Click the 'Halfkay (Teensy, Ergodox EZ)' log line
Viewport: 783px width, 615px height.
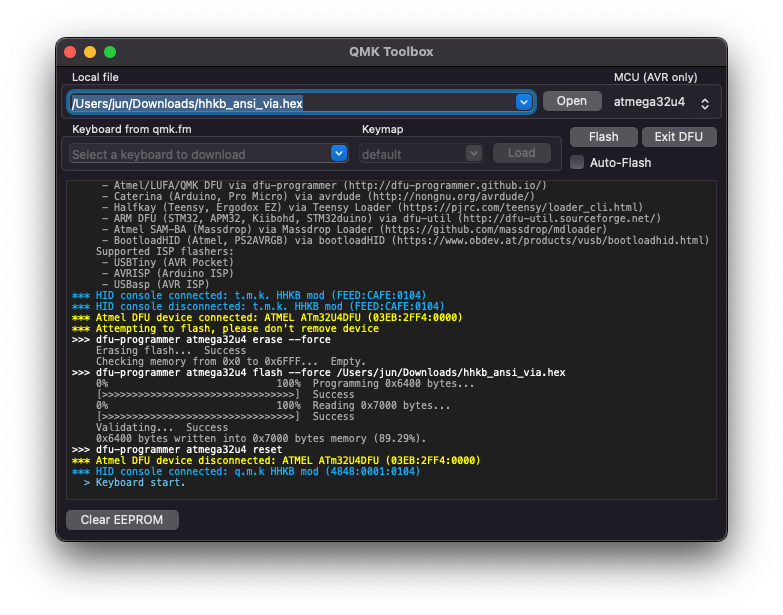click(373, 207)
